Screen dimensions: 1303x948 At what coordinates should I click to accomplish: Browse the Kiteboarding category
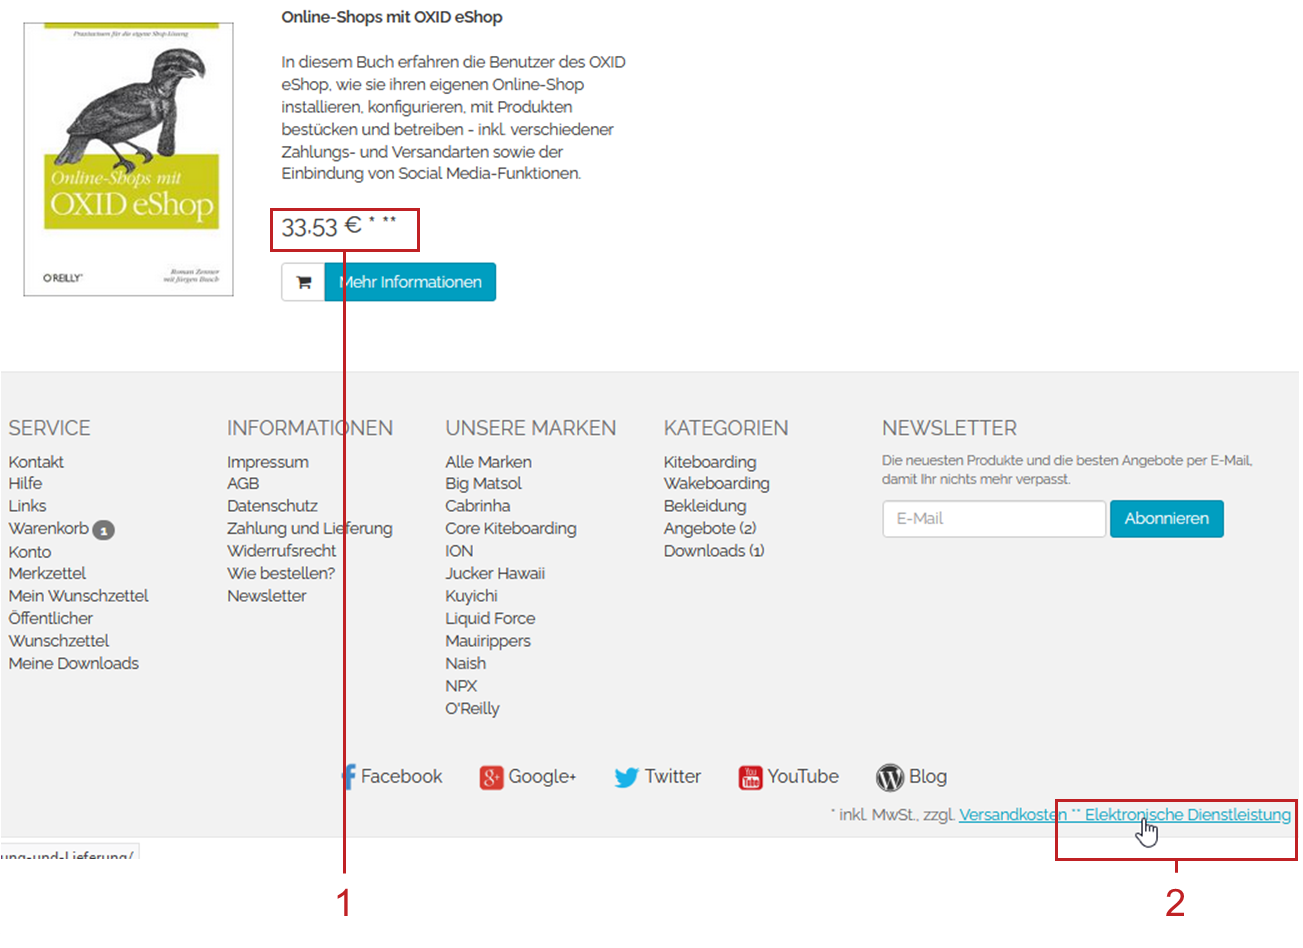point(710,462)
